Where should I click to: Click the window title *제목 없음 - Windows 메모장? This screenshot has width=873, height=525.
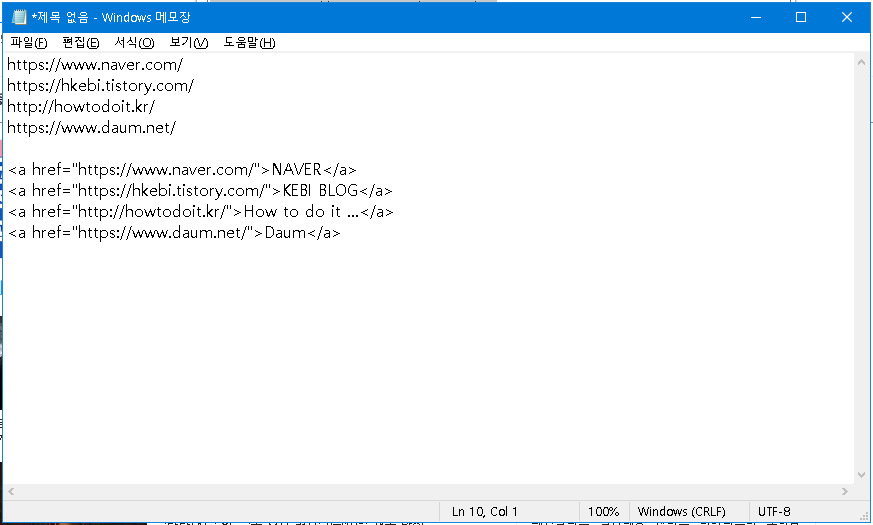coord(111,17)
